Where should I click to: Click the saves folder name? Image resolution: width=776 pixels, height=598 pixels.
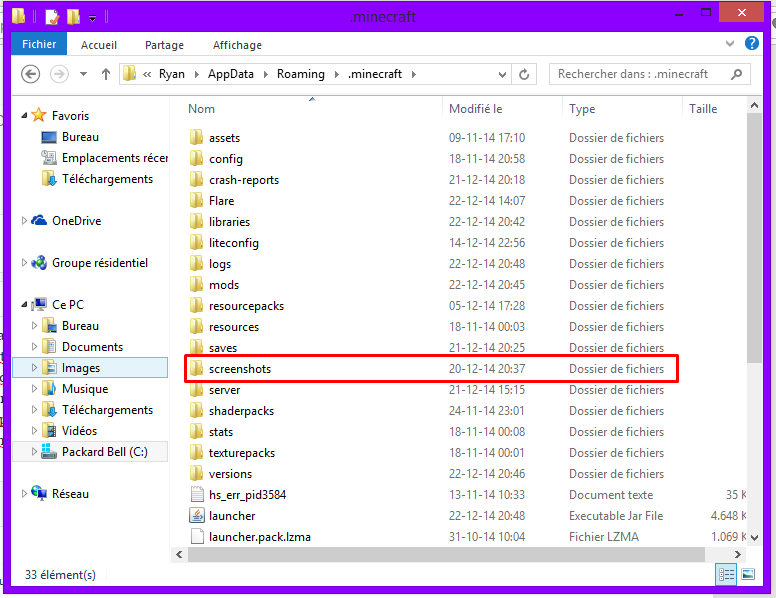click(223, 348)
